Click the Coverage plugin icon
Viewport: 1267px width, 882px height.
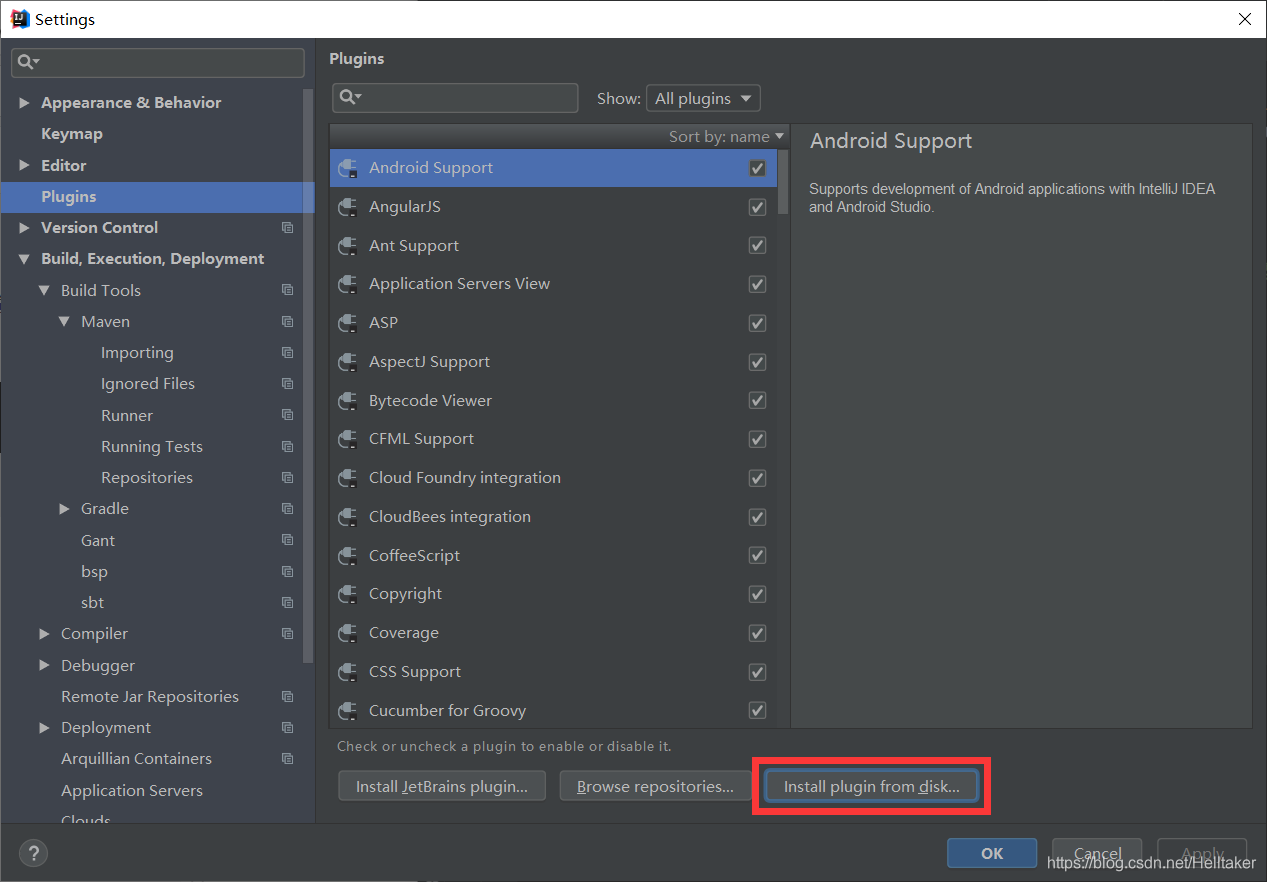(348, 633)
